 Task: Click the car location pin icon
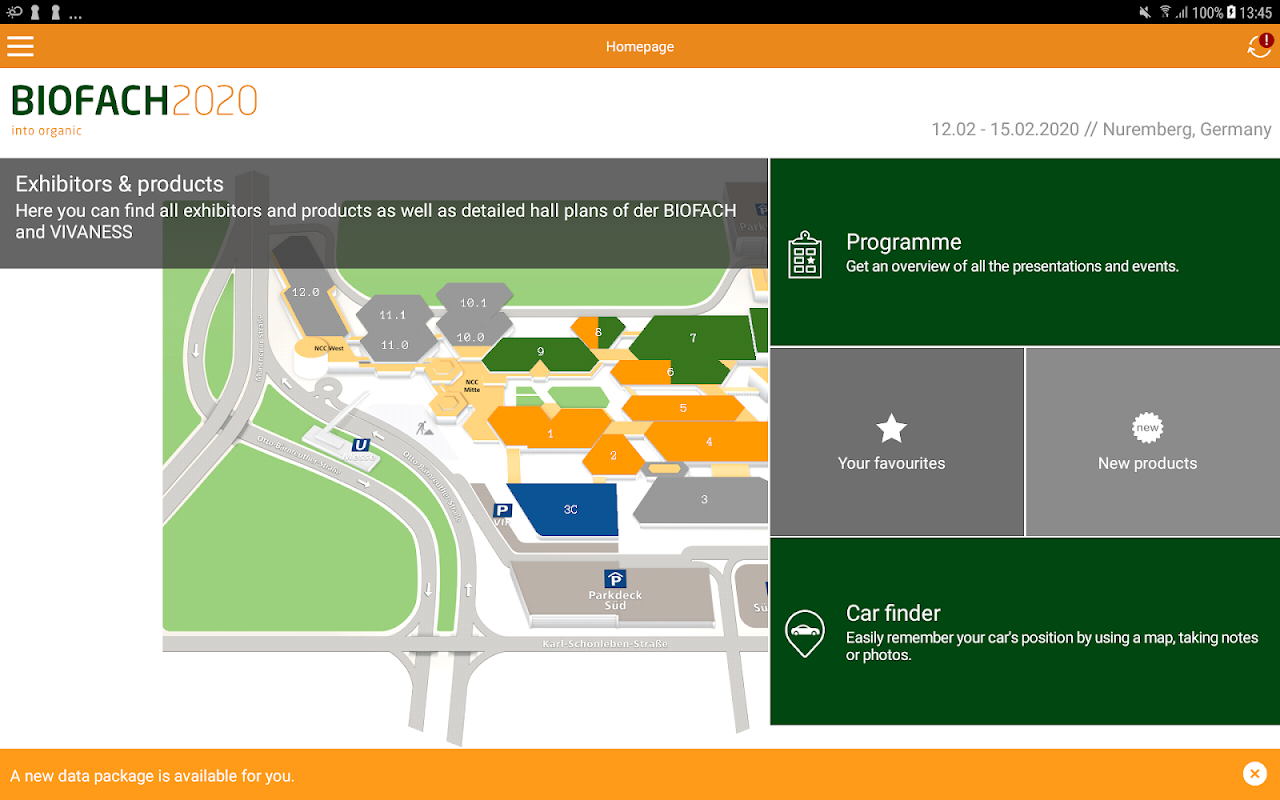click(805, 633)
